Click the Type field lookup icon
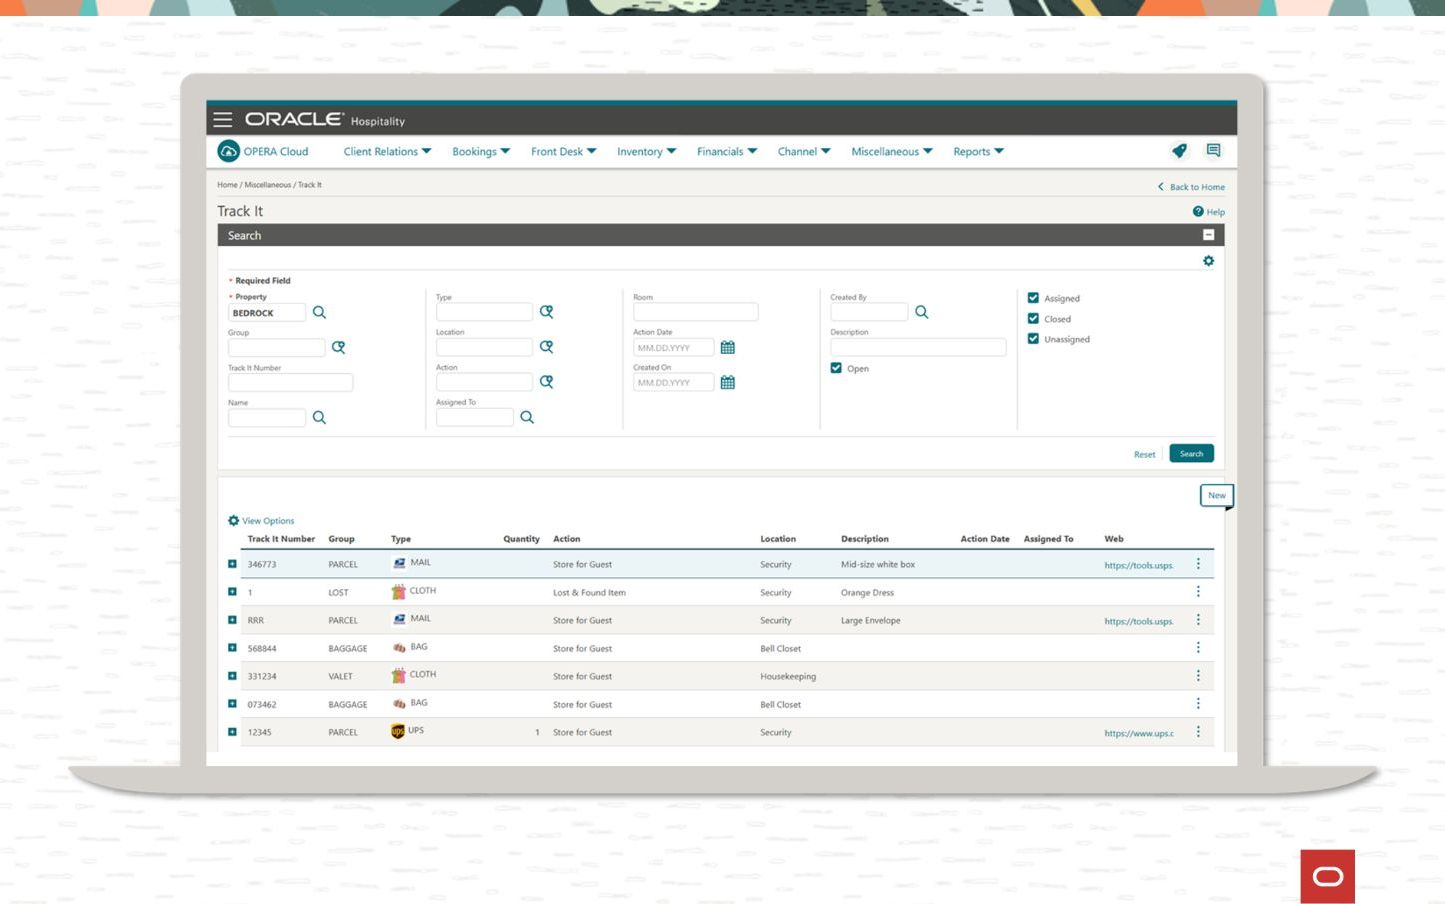The image size is (1445, 904). [x=546, y=312]
